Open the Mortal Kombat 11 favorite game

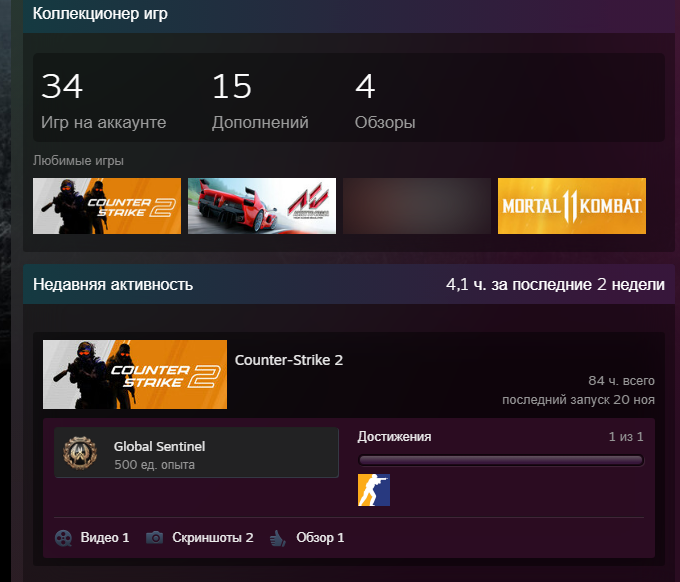click(x=572, y=206)
